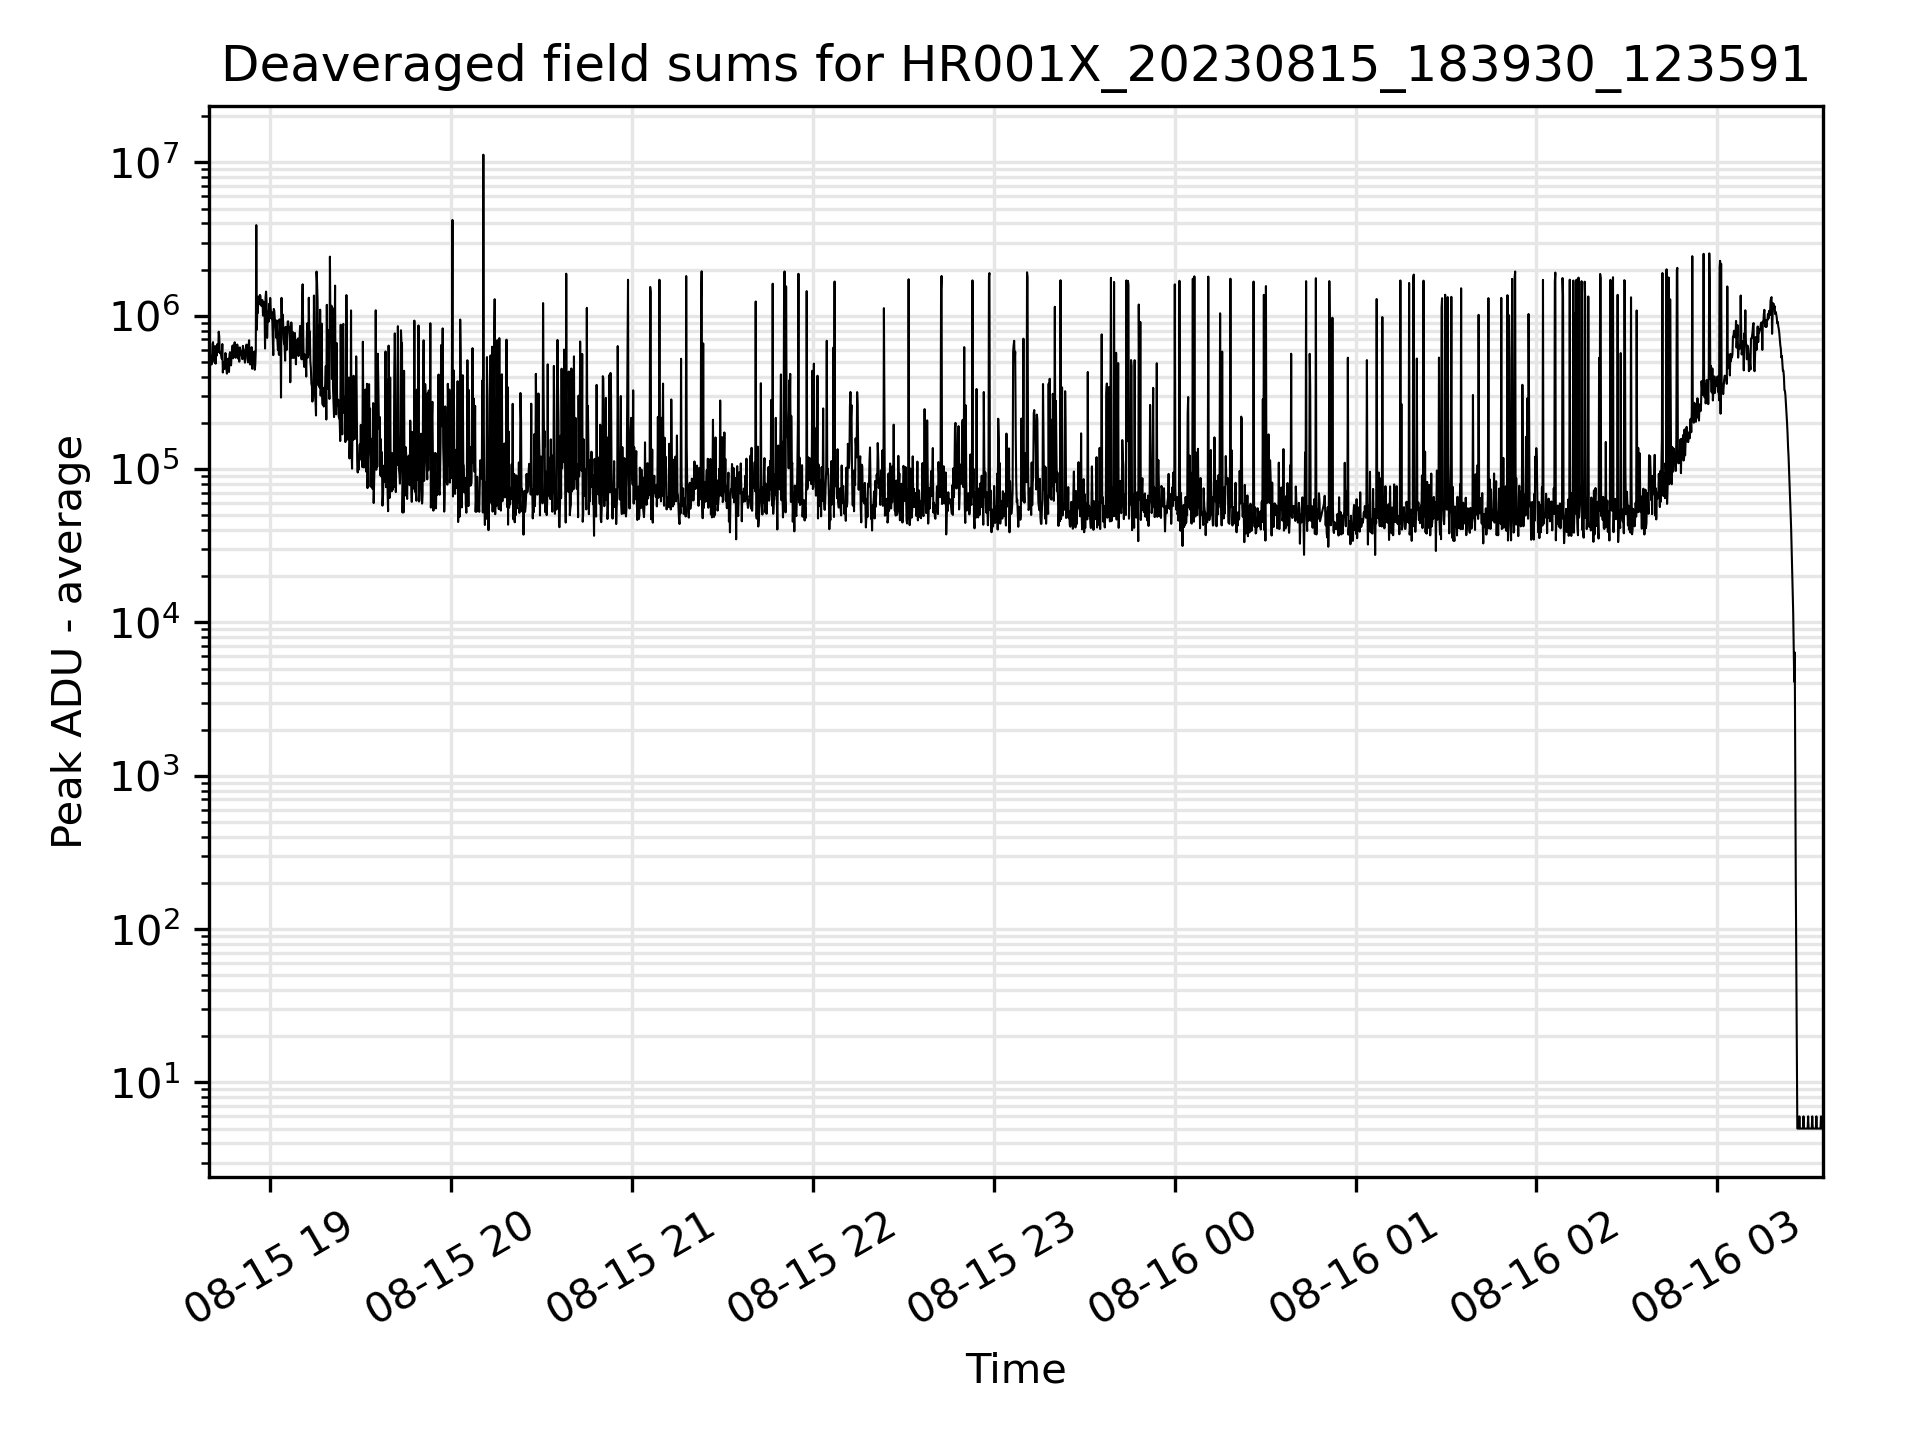Click the x tick label '08-16 00'

(x=1174, y=1269)
